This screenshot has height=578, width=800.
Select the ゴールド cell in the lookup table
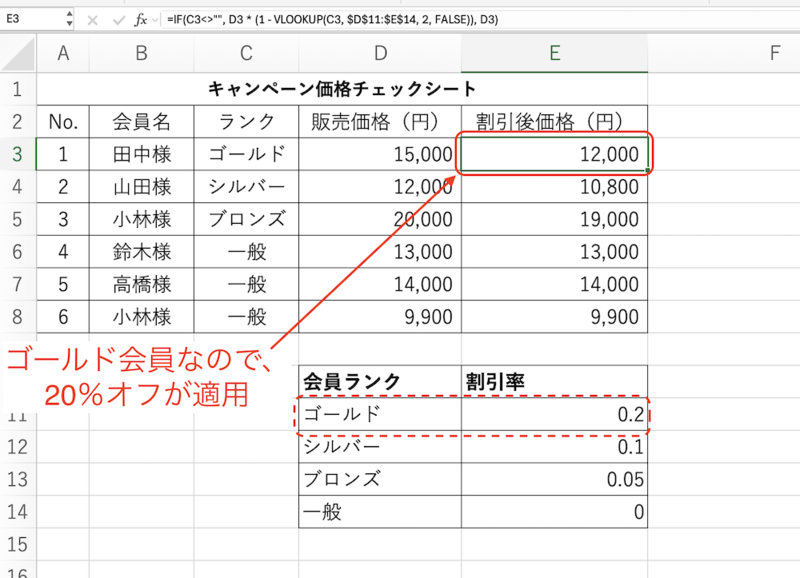[x=379, y=414]
